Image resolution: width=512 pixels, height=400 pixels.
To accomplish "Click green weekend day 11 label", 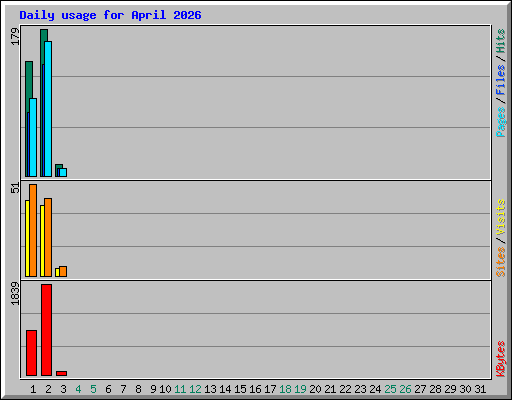I will click(x=180, y=389).
